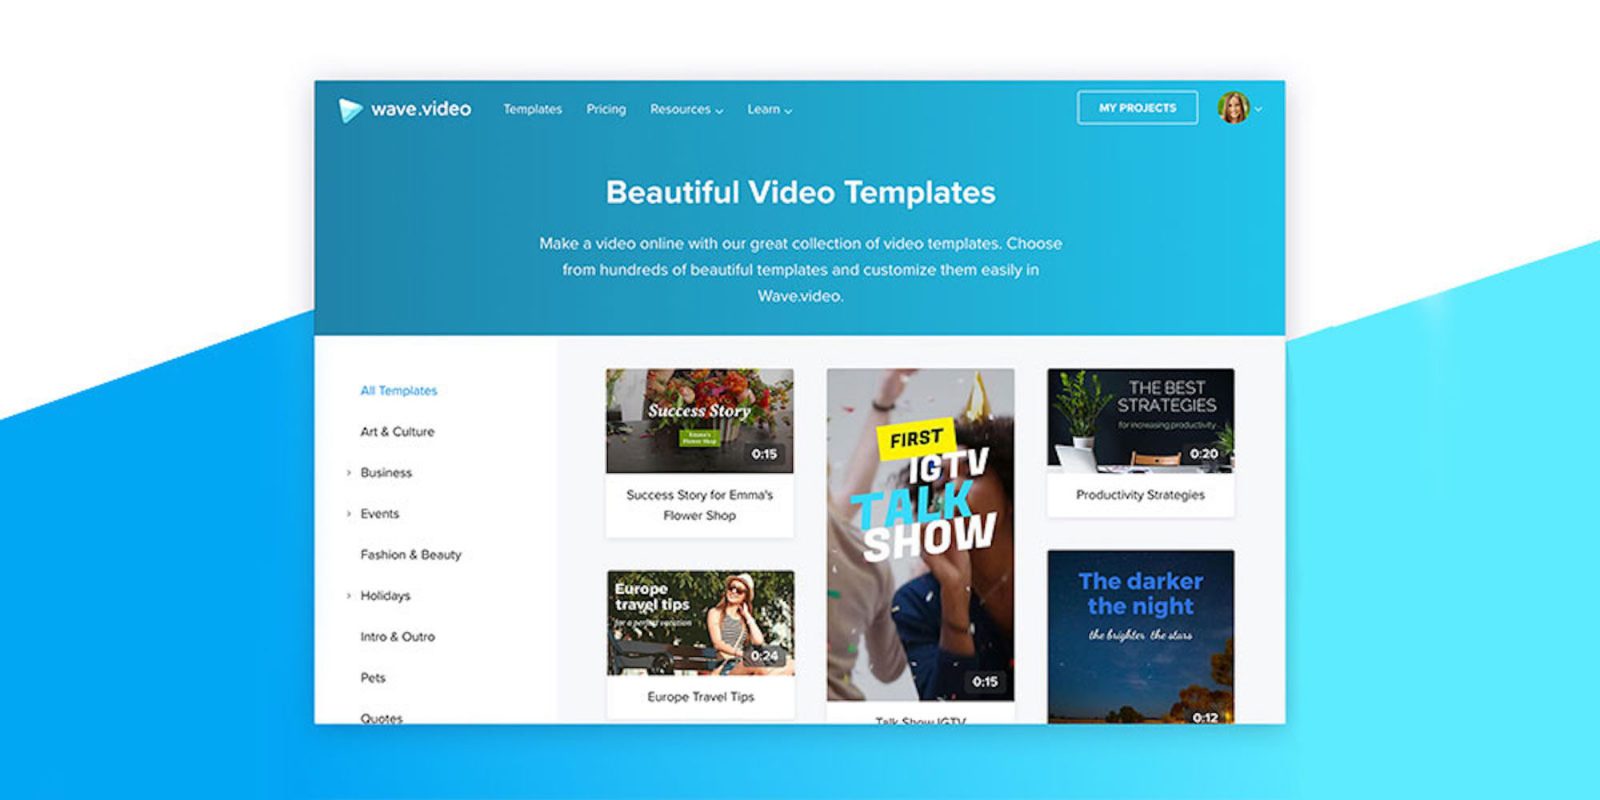The width and height of the screenshot is (1600, 800).
Task: Expand the Holidays category arrow
Action: (x=348, y=596)
